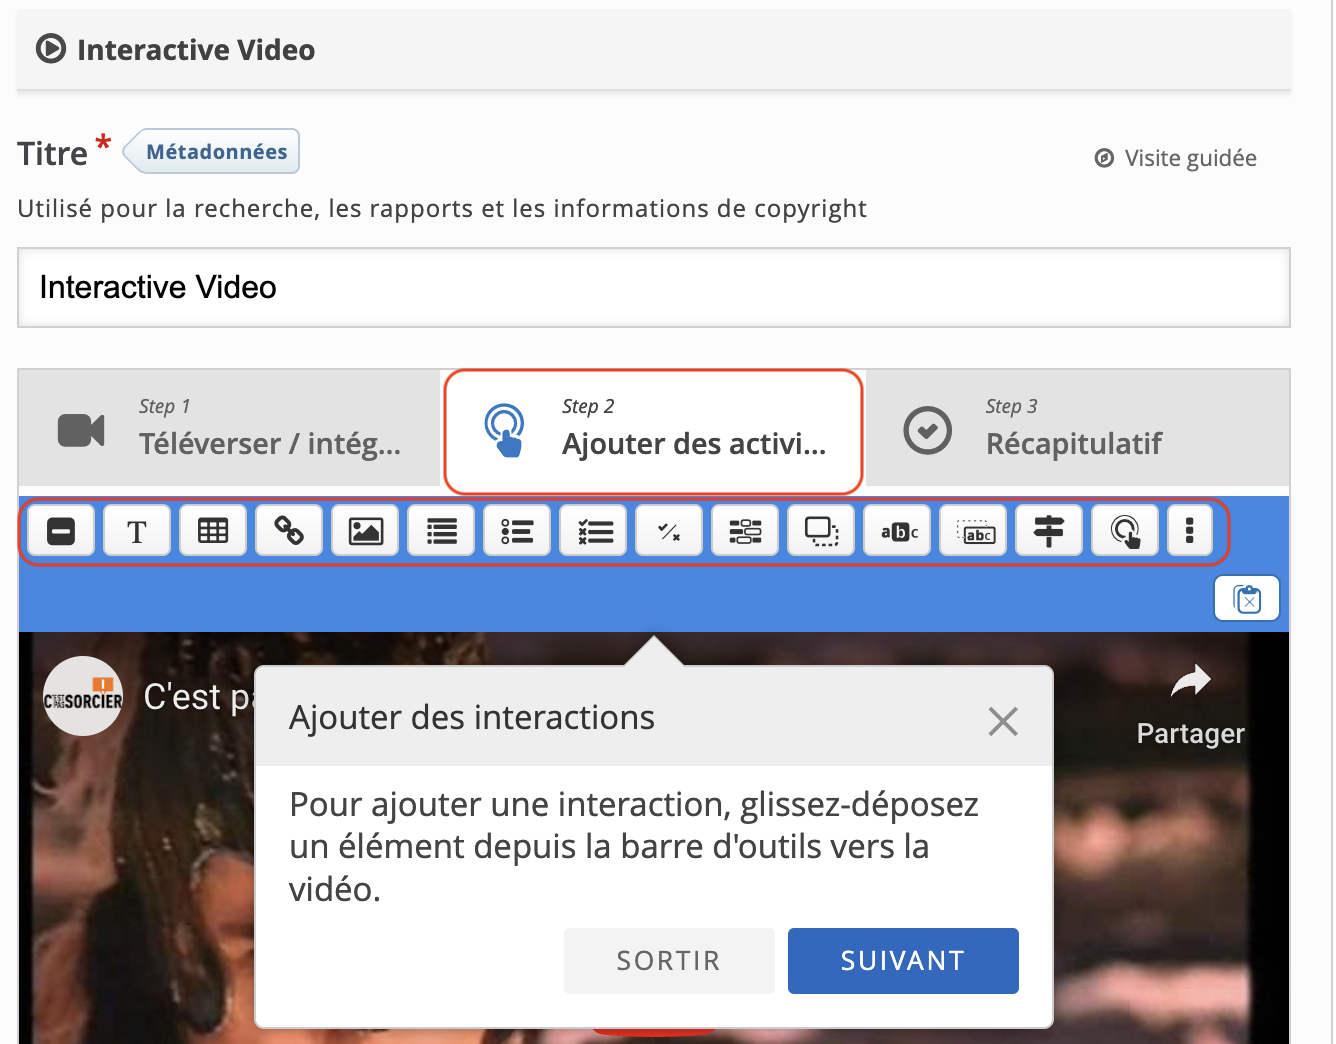Select the True/False question tool
This screenshot has width=1336, height=1044.
669,531
